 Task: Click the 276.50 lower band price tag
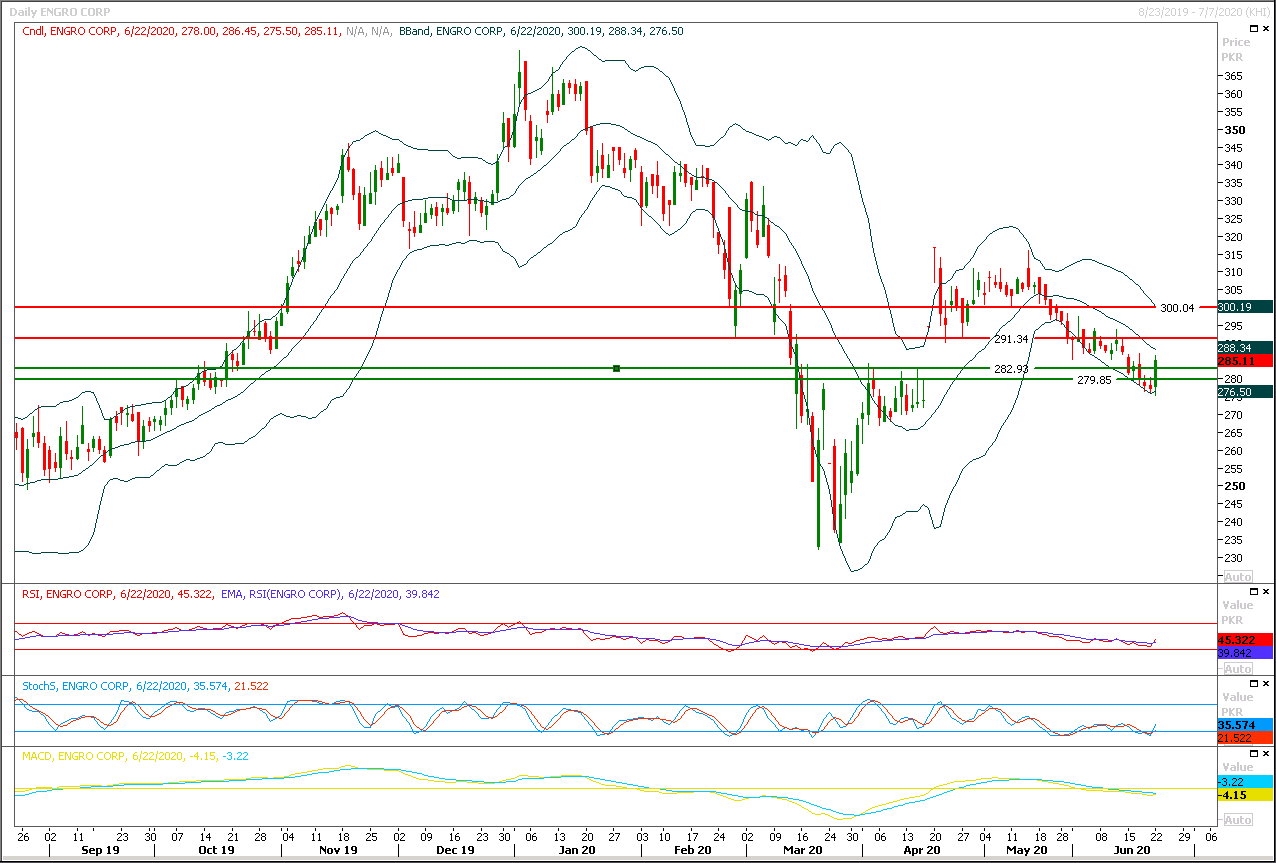[1245, 392]
